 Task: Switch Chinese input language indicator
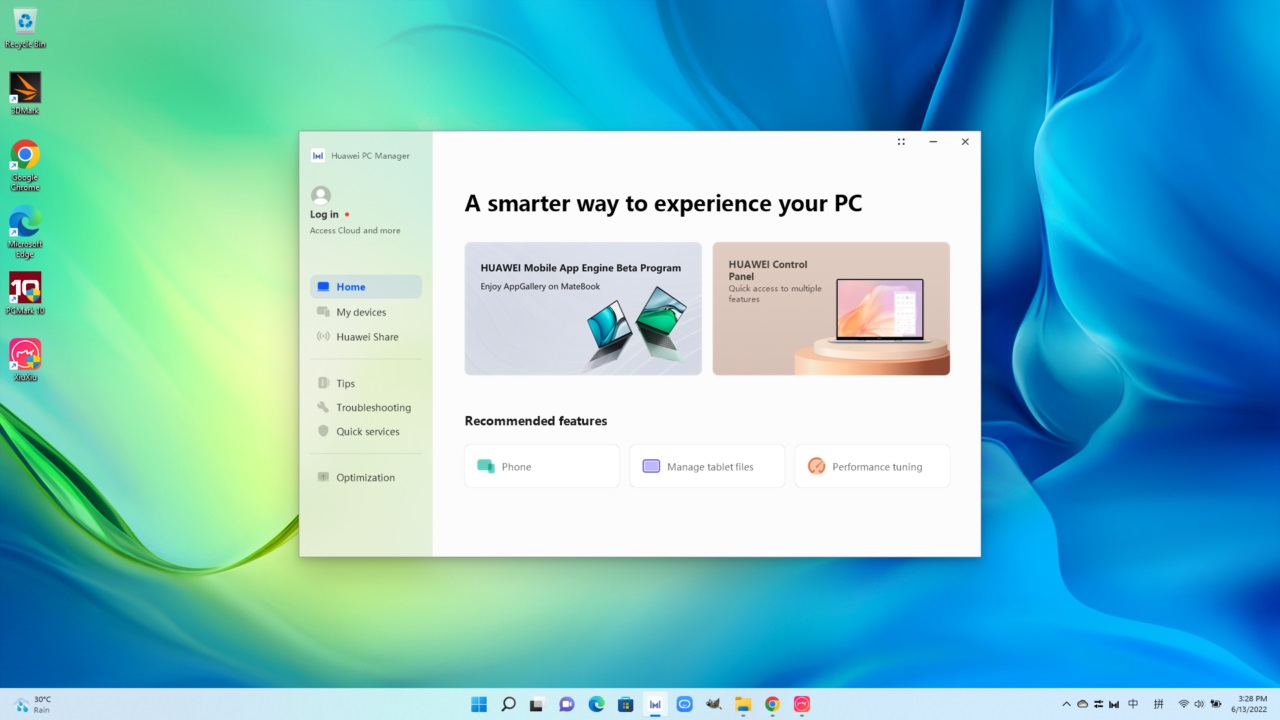tap(1133, 704)
